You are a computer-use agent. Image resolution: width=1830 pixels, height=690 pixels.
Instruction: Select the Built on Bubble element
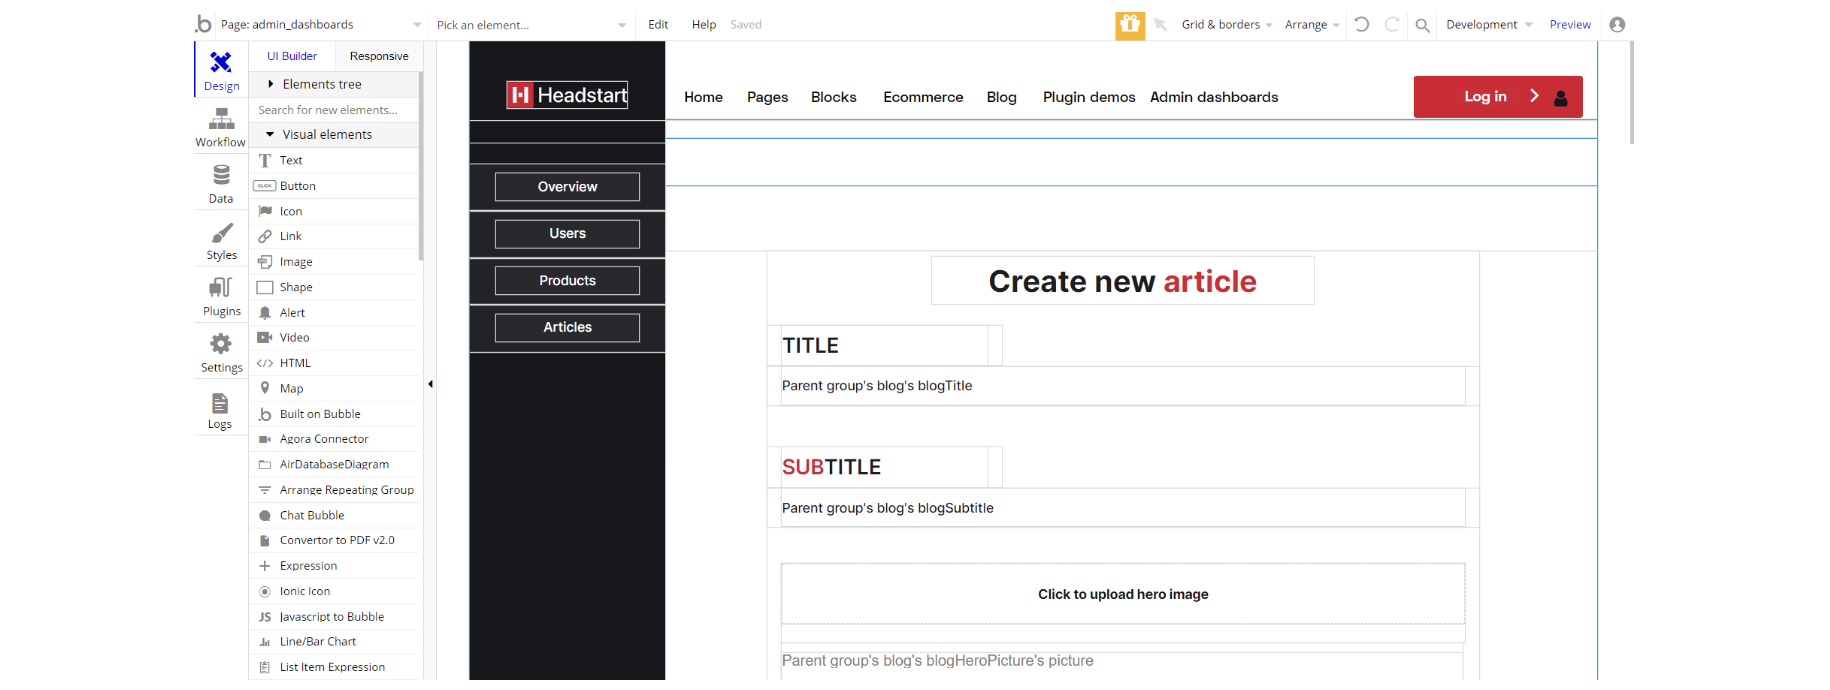(335, 414)
